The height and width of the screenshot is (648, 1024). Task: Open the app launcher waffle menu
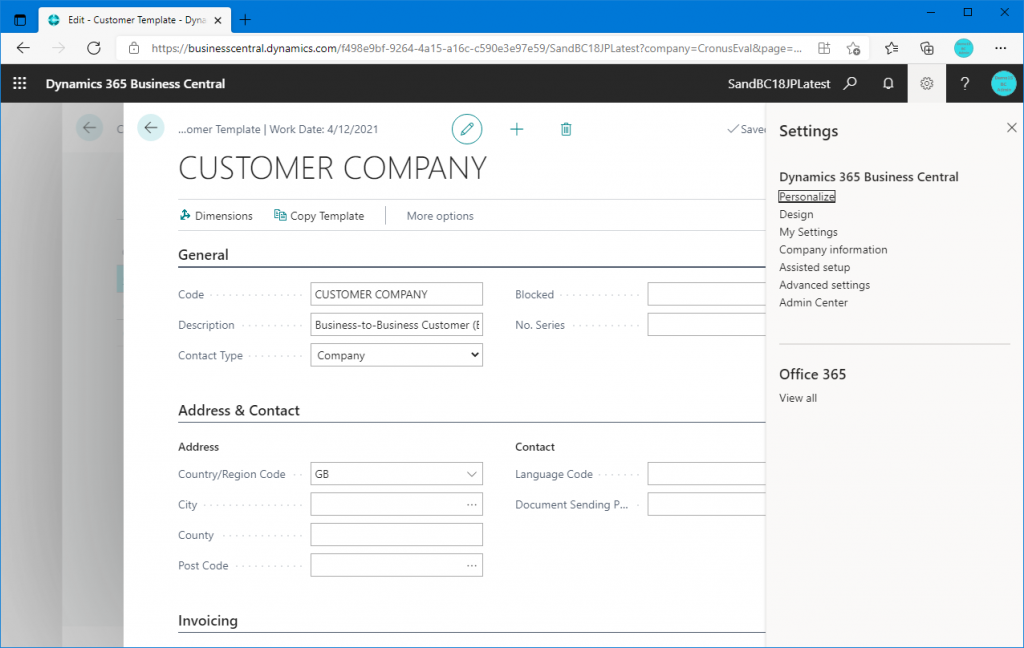(20, 84)
